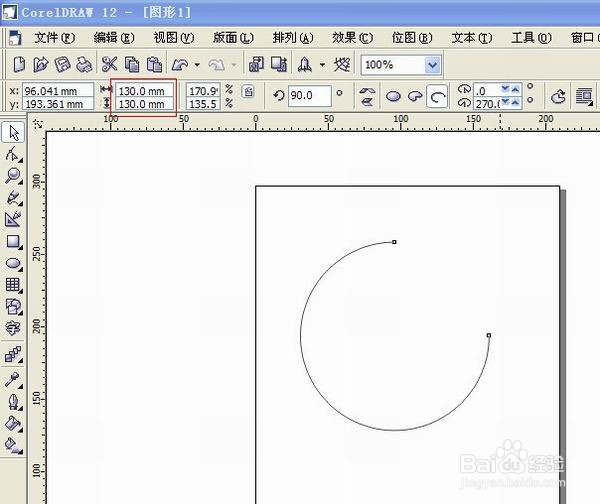
Task: Open the 文本(T) menu
Action: pos(472,38)
